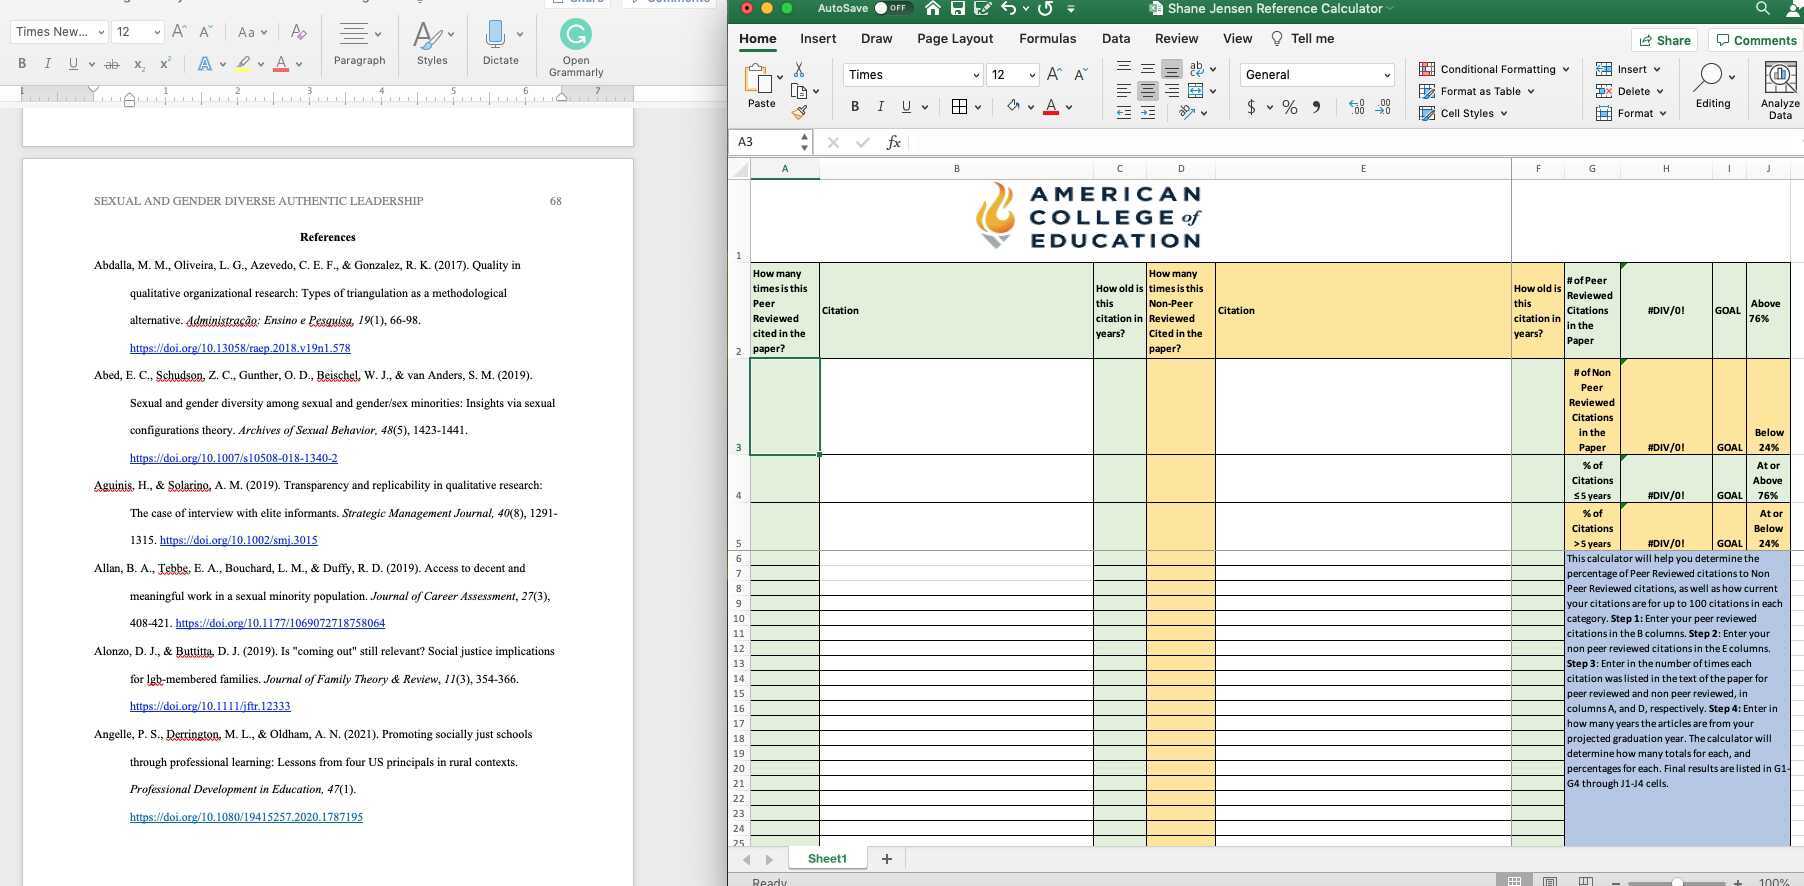Click the Paste clipboard icon in Excel

tap(760, 78)
